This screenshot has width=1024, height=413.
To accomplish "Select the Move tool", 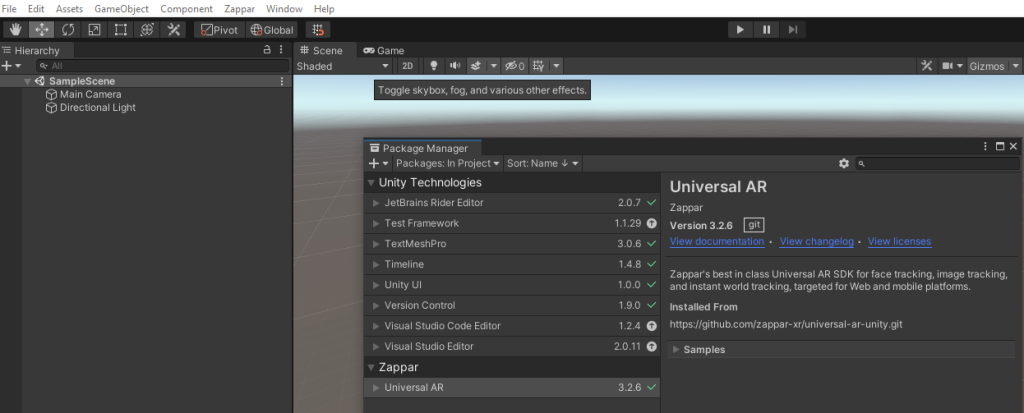I will click(x=41, y=30).
